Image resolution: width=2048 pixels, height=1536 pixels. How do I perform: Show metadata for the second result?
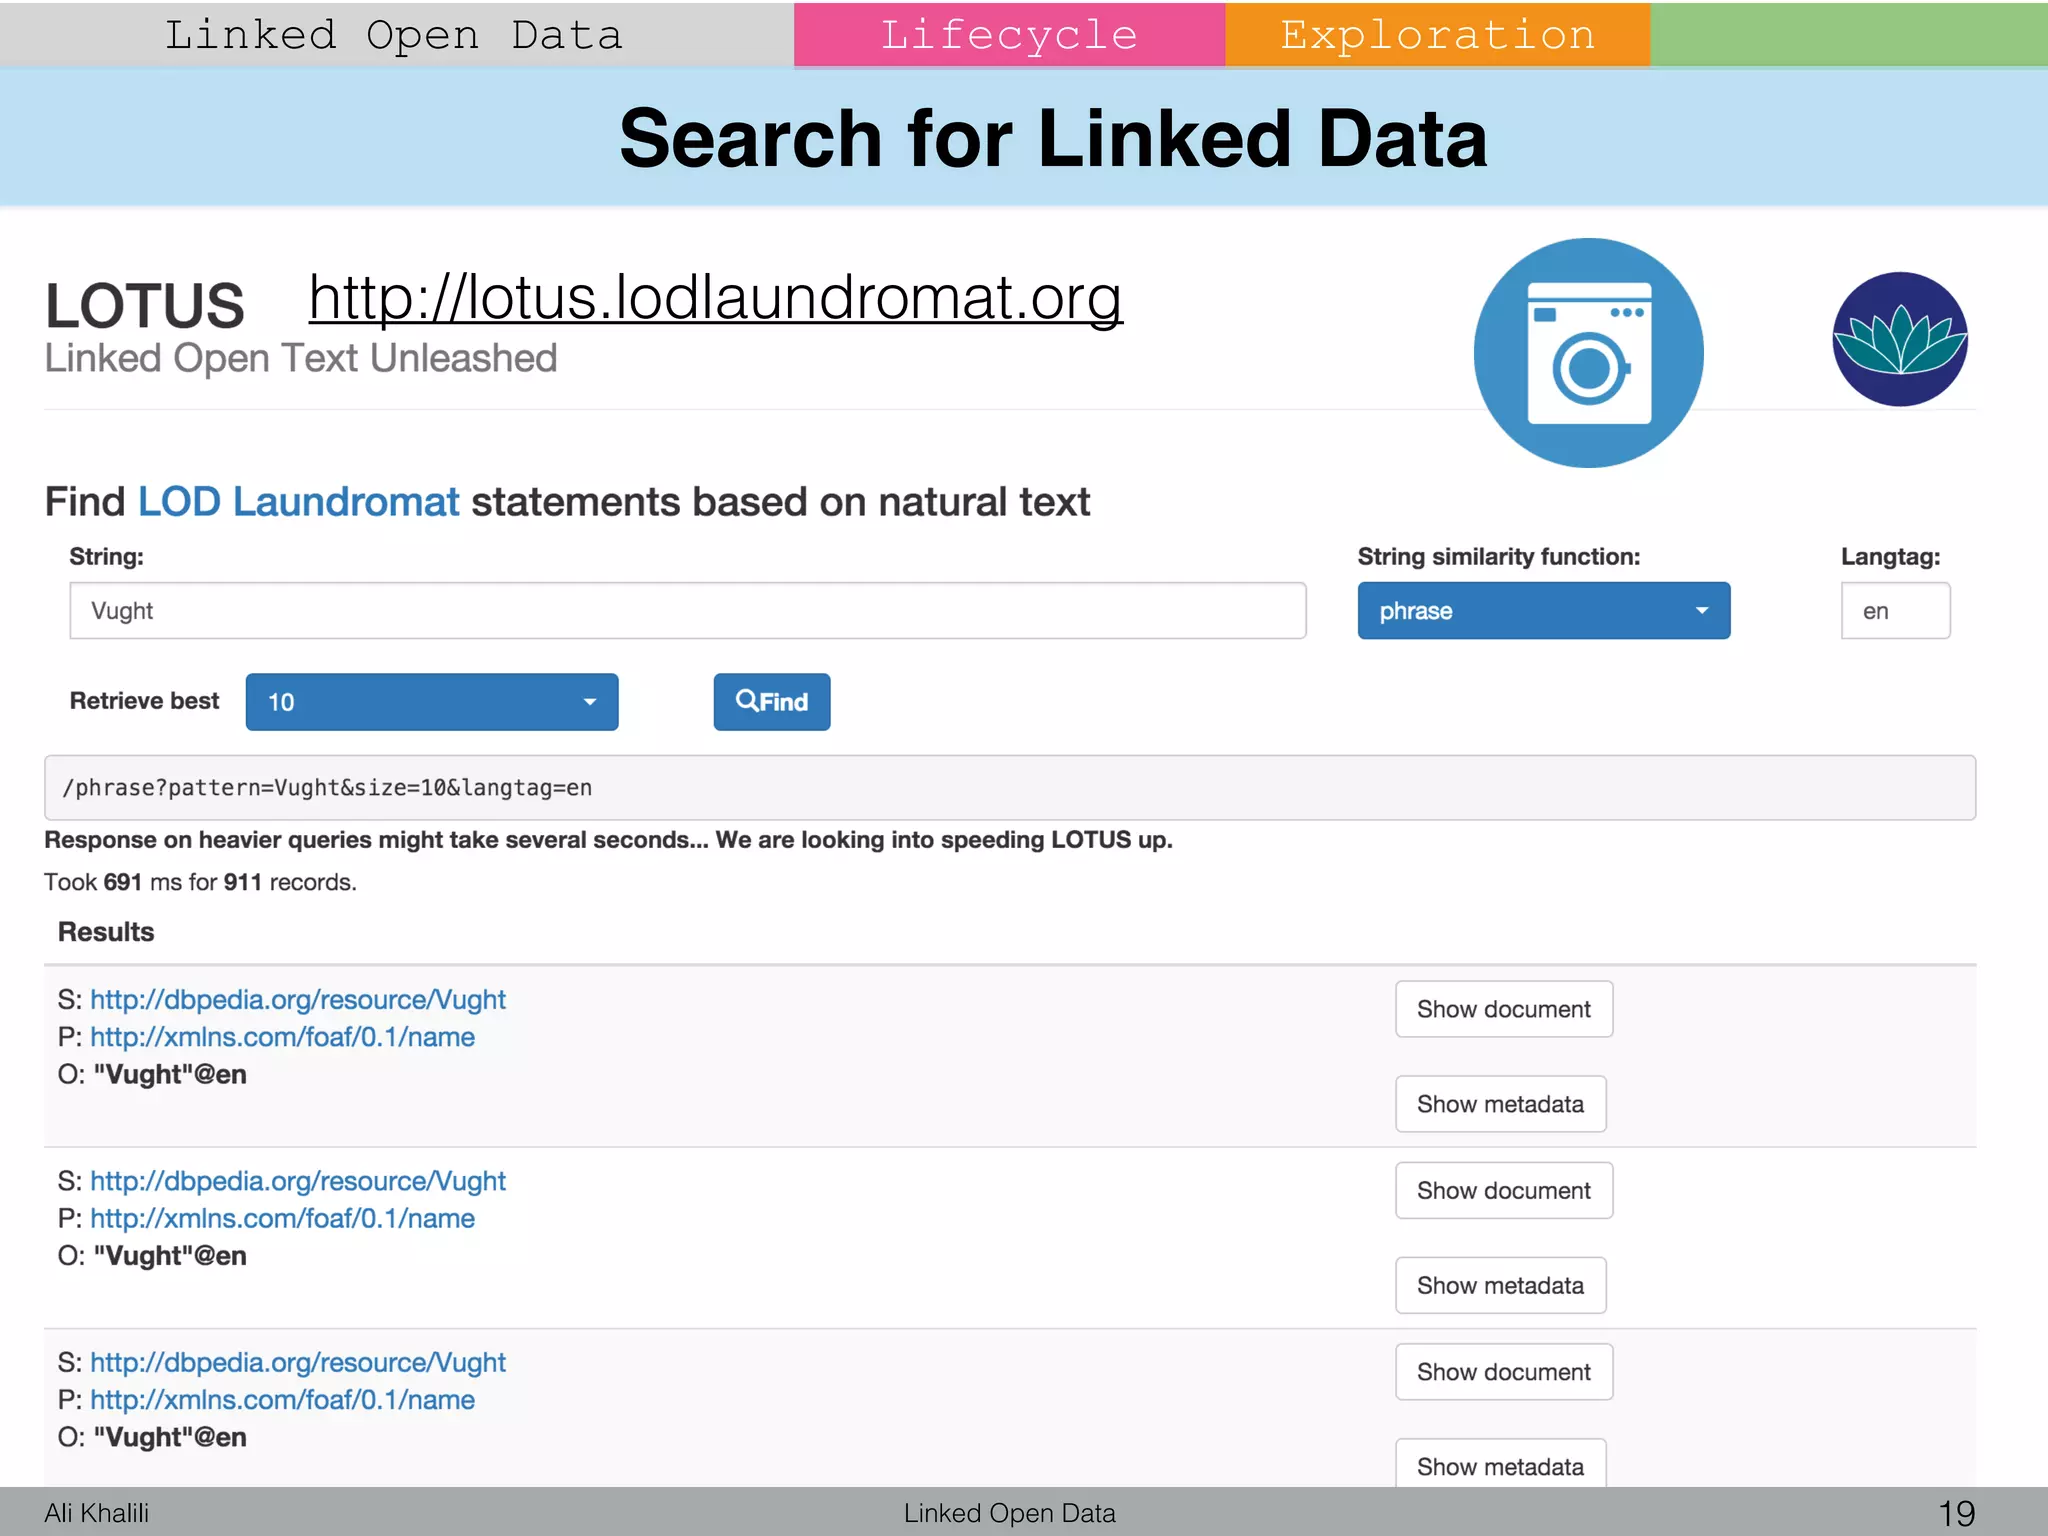pos(1500,1285)
